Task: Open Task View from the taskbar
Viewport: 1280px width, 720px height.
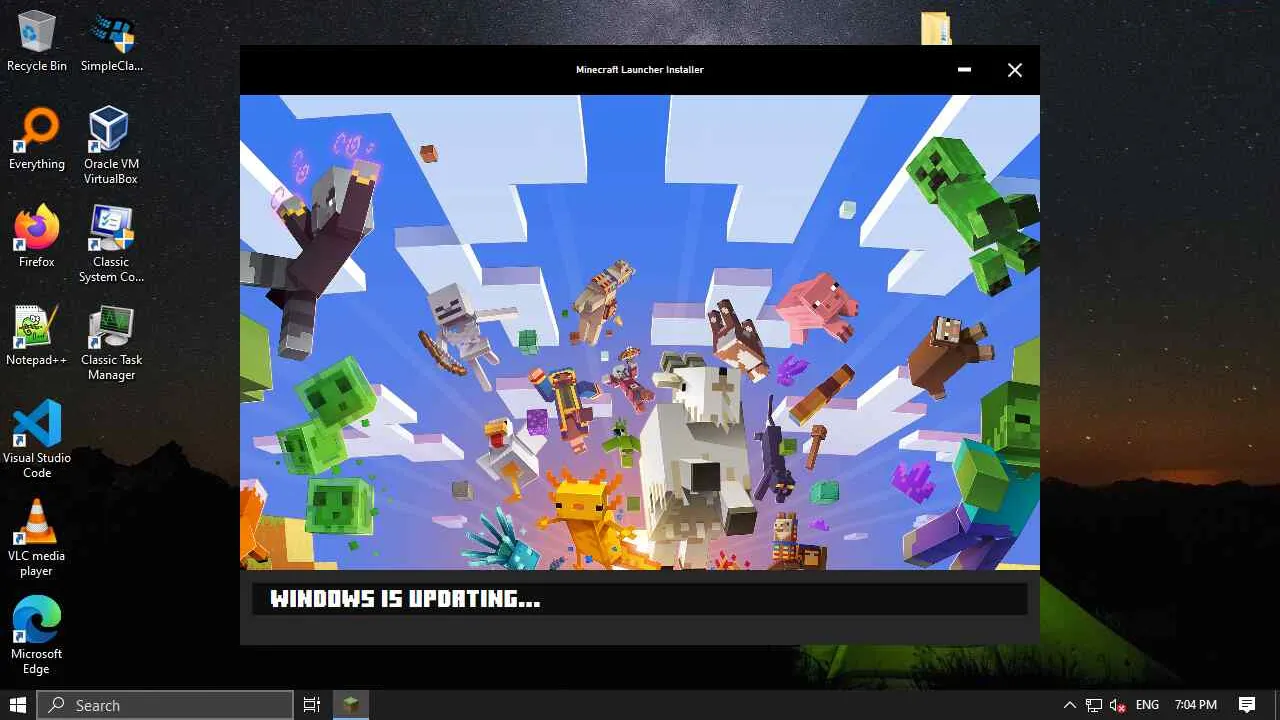Action: pyautogui.click(x=312, y=705)
